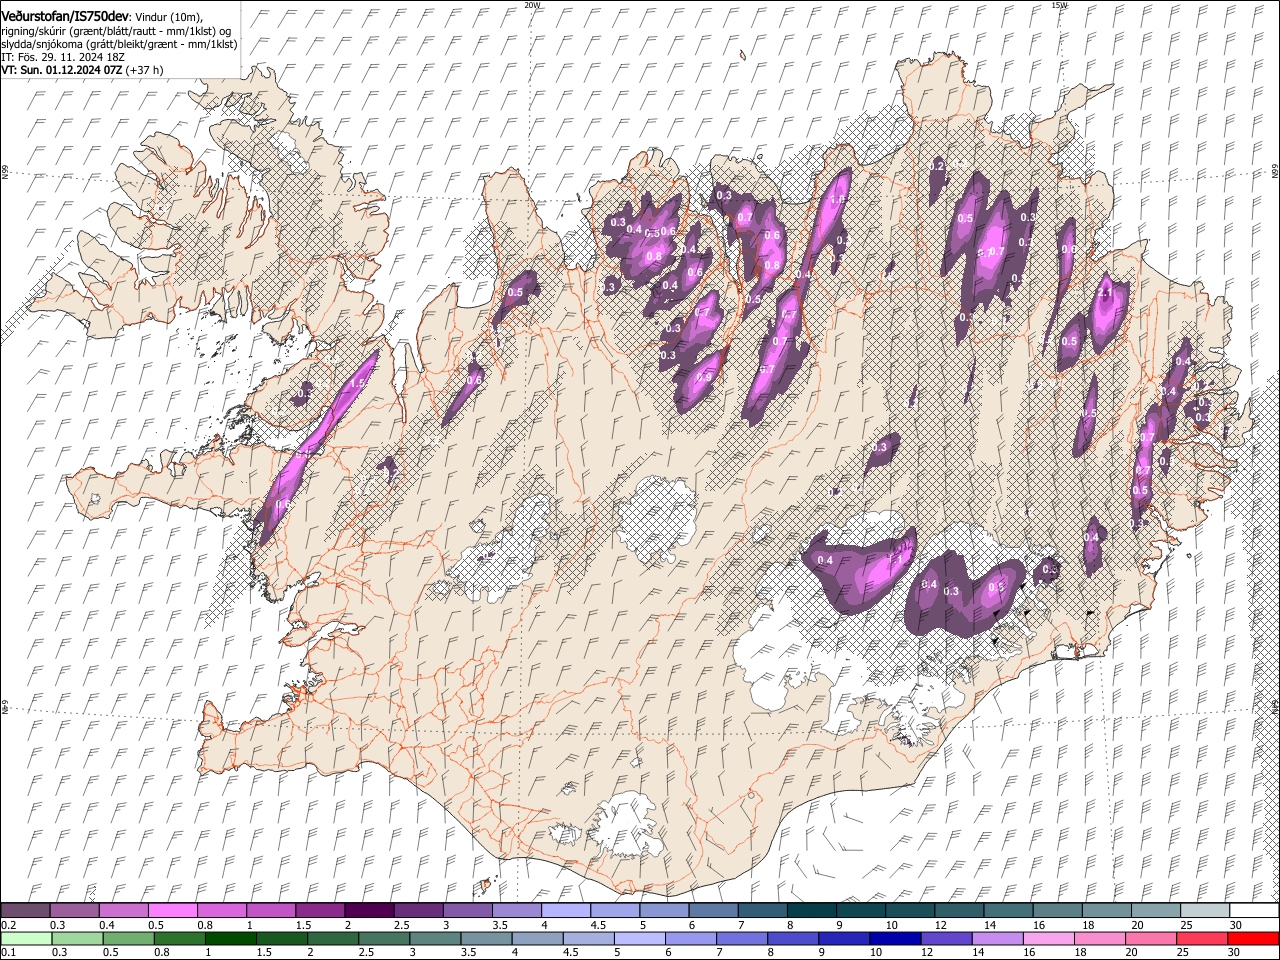Select the lower legend swatch starting at 7
1280x960 pixels.
click(x=741, y=938)
